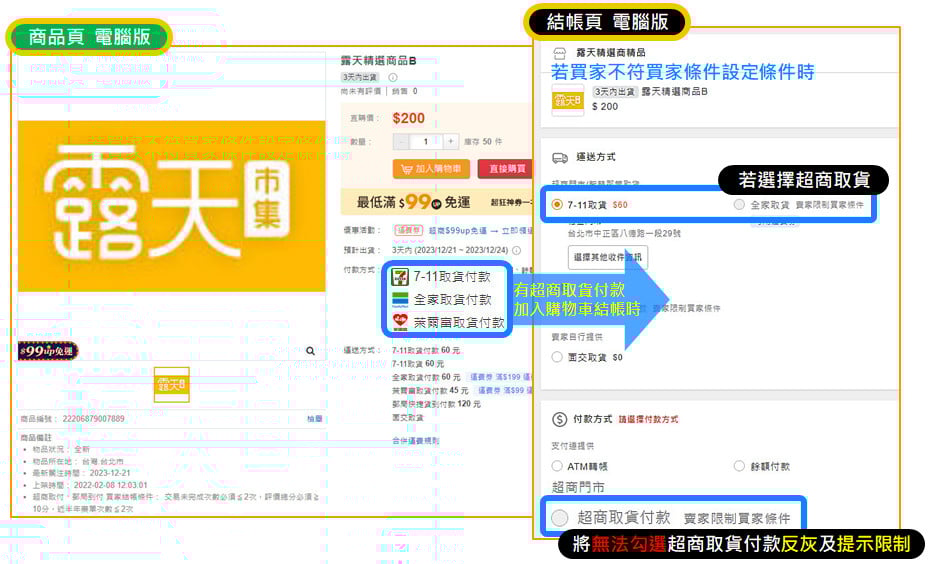Click the store icon beside 露天精選商精品
The height and width of the screenshot is (564, 928).
tap(560, 52)
